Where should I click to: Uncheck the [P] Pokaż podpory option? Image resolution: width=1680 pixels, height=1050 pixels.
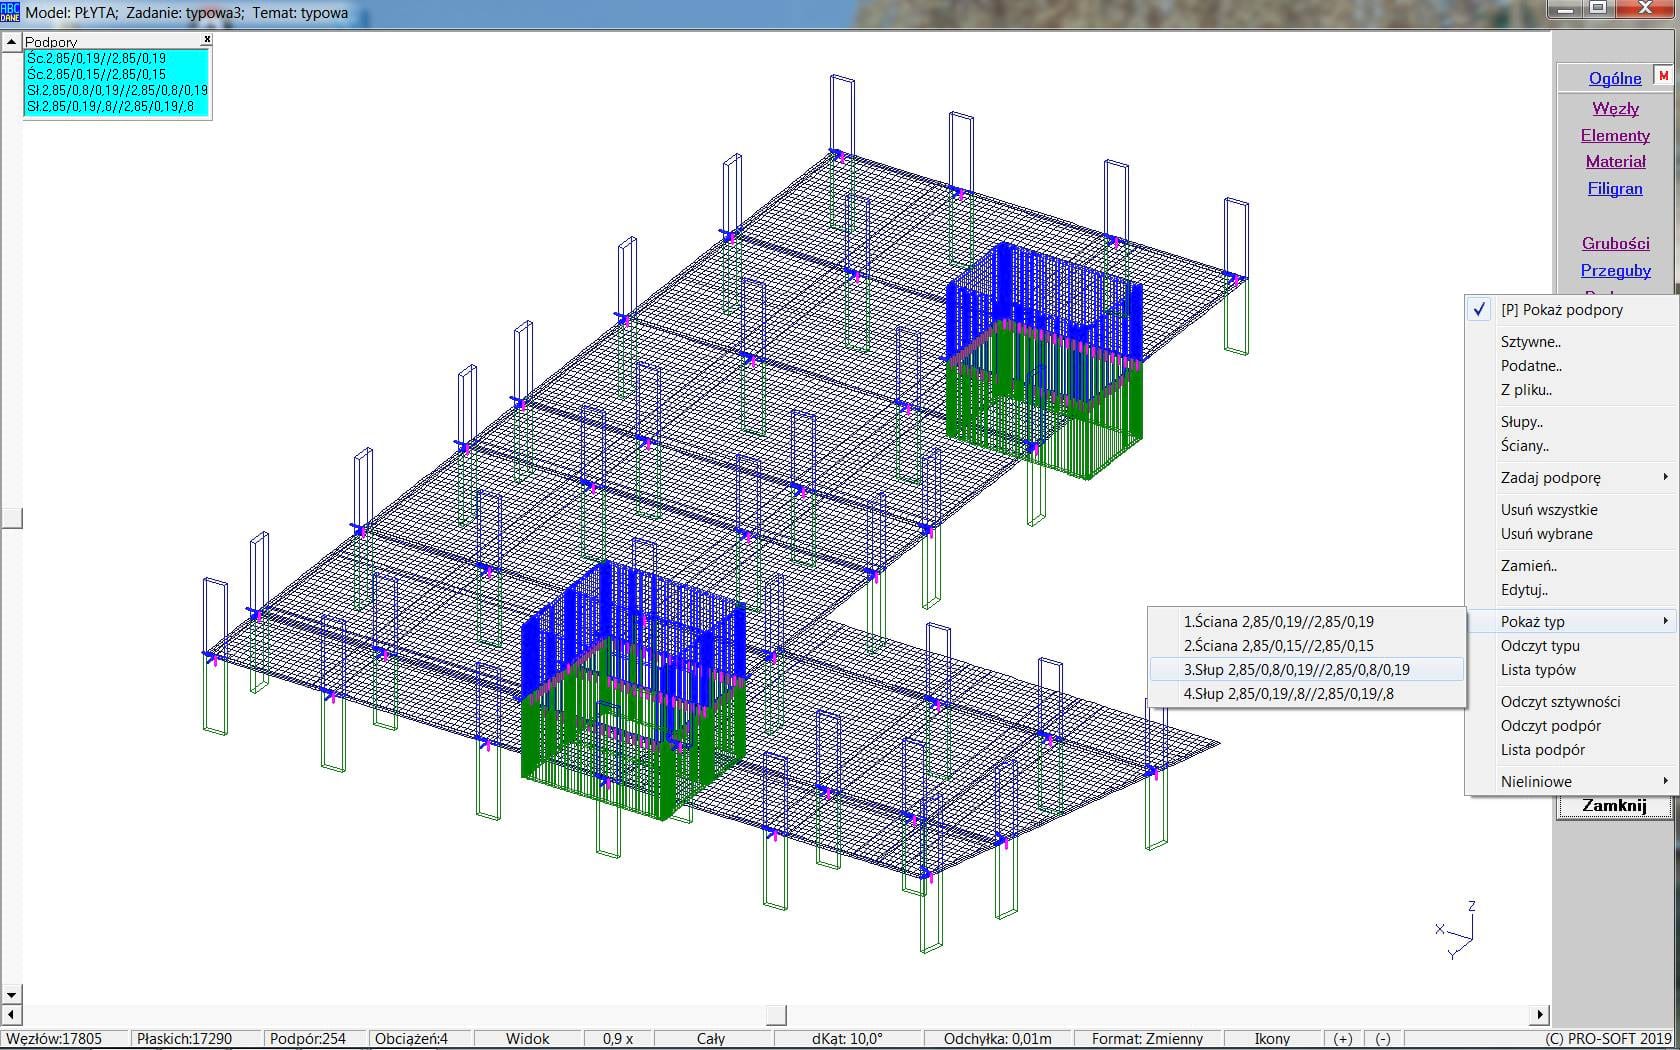click(1561, 310)
